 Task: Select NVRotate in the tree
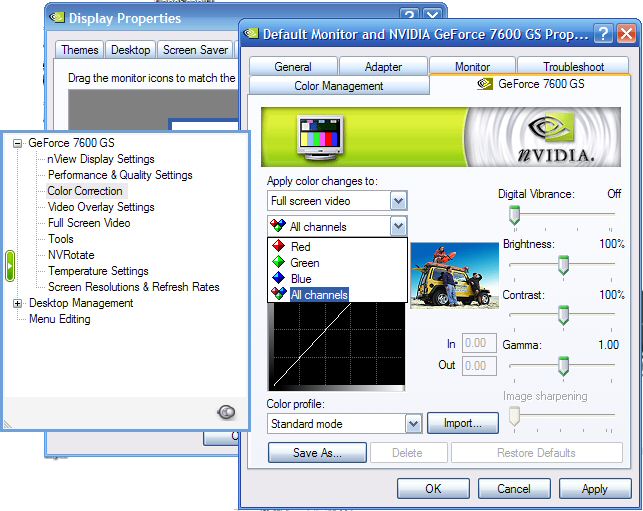pyautogui.click(x=71, y=255)
